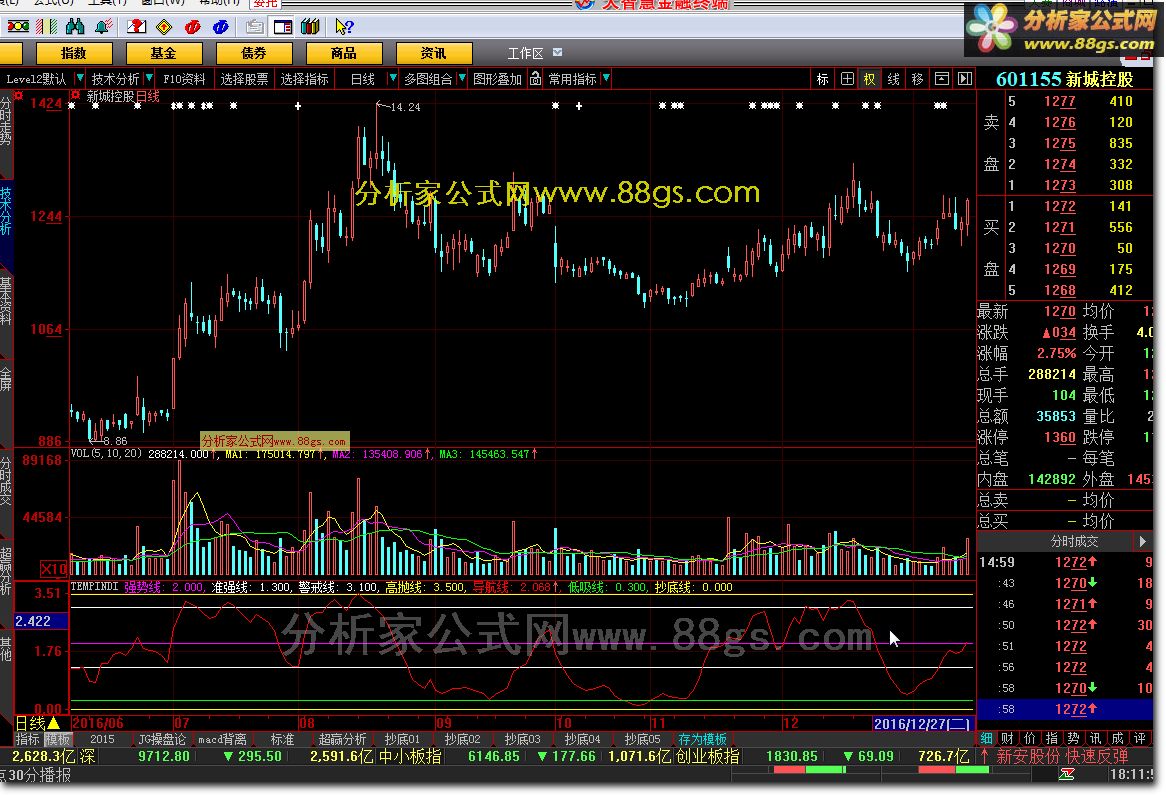Open the 指数 tab
Viewport: 1166px width, 795px height.
(x=74, y=54)
